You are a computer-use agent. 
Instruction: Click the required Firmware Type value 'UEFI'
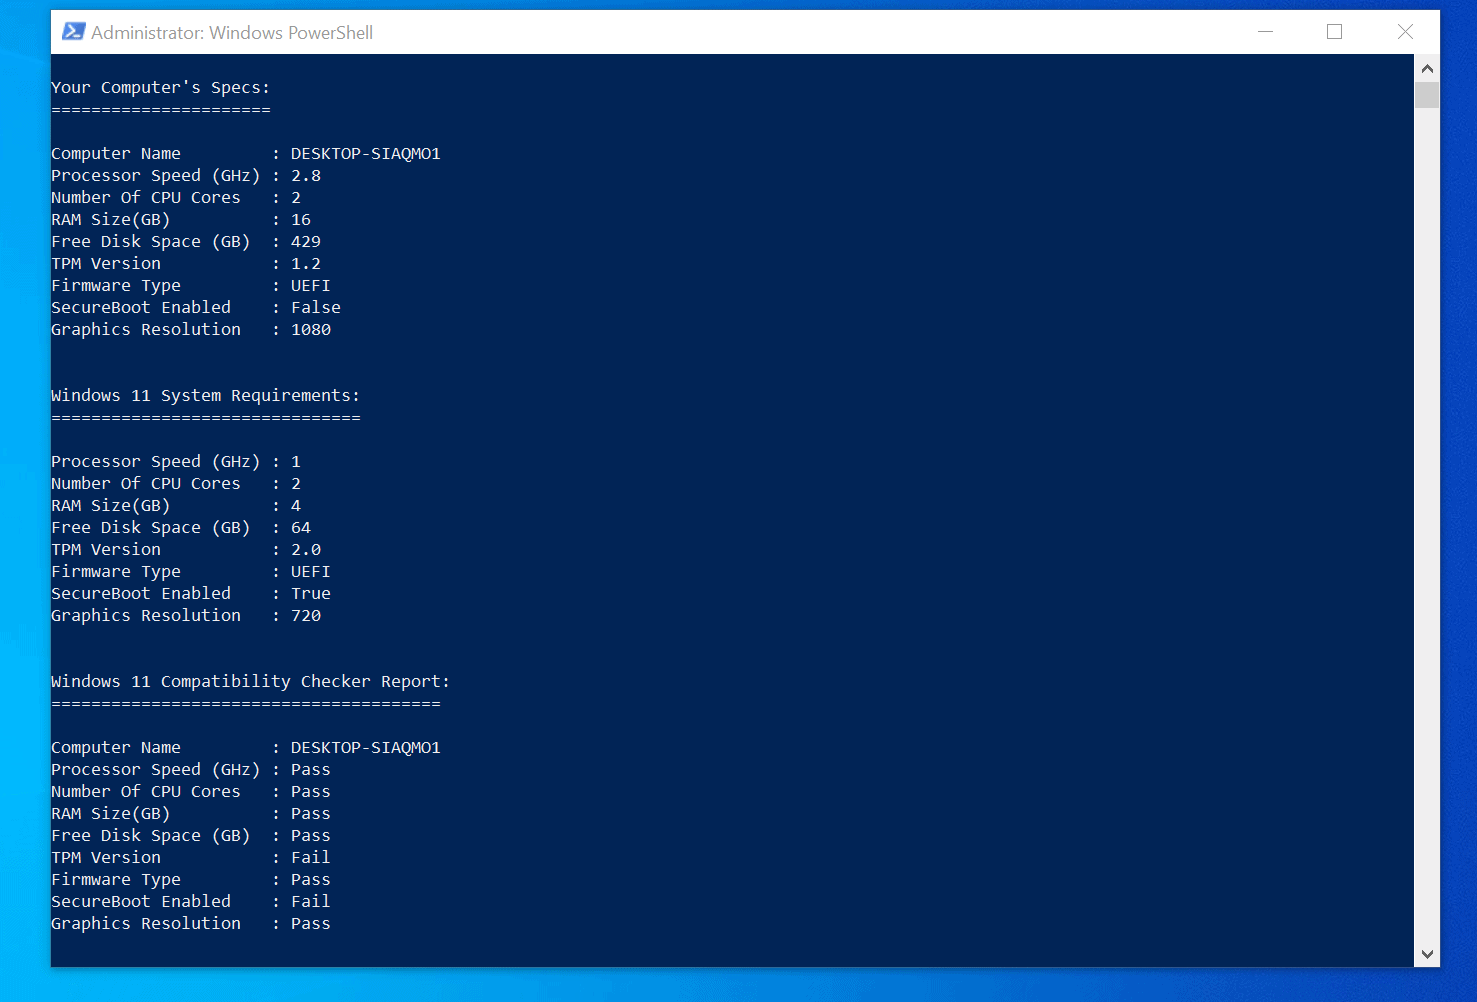[x=311, y=572]
